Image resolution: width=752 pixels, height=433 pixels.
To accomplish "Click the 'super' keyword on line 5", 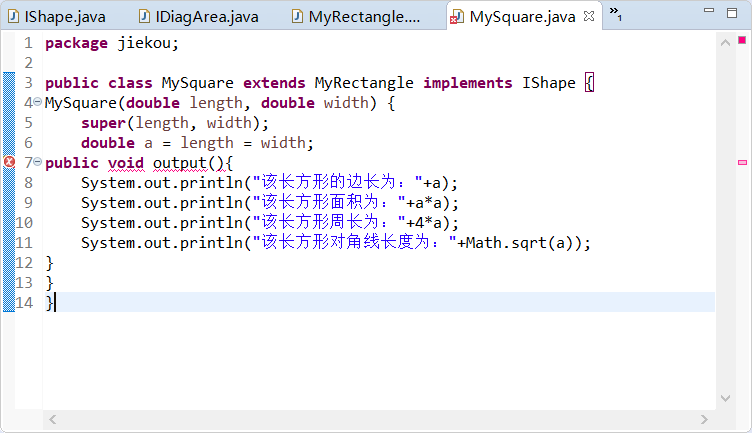I will pyautogui.click(x=103, y=123).
